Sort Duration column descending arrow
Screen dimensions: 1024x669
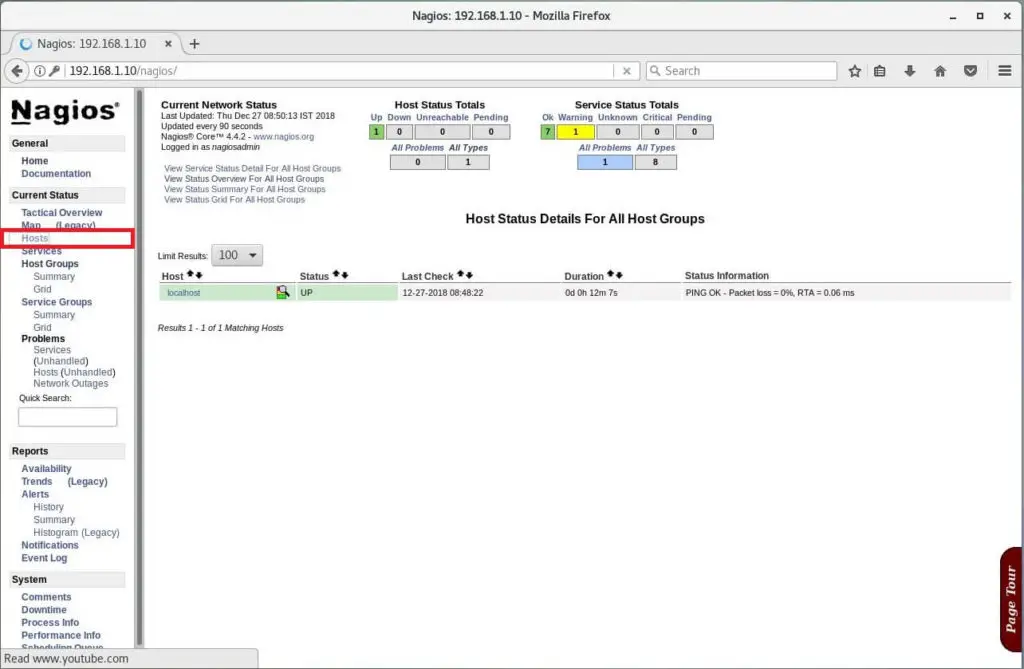point(618,275)
